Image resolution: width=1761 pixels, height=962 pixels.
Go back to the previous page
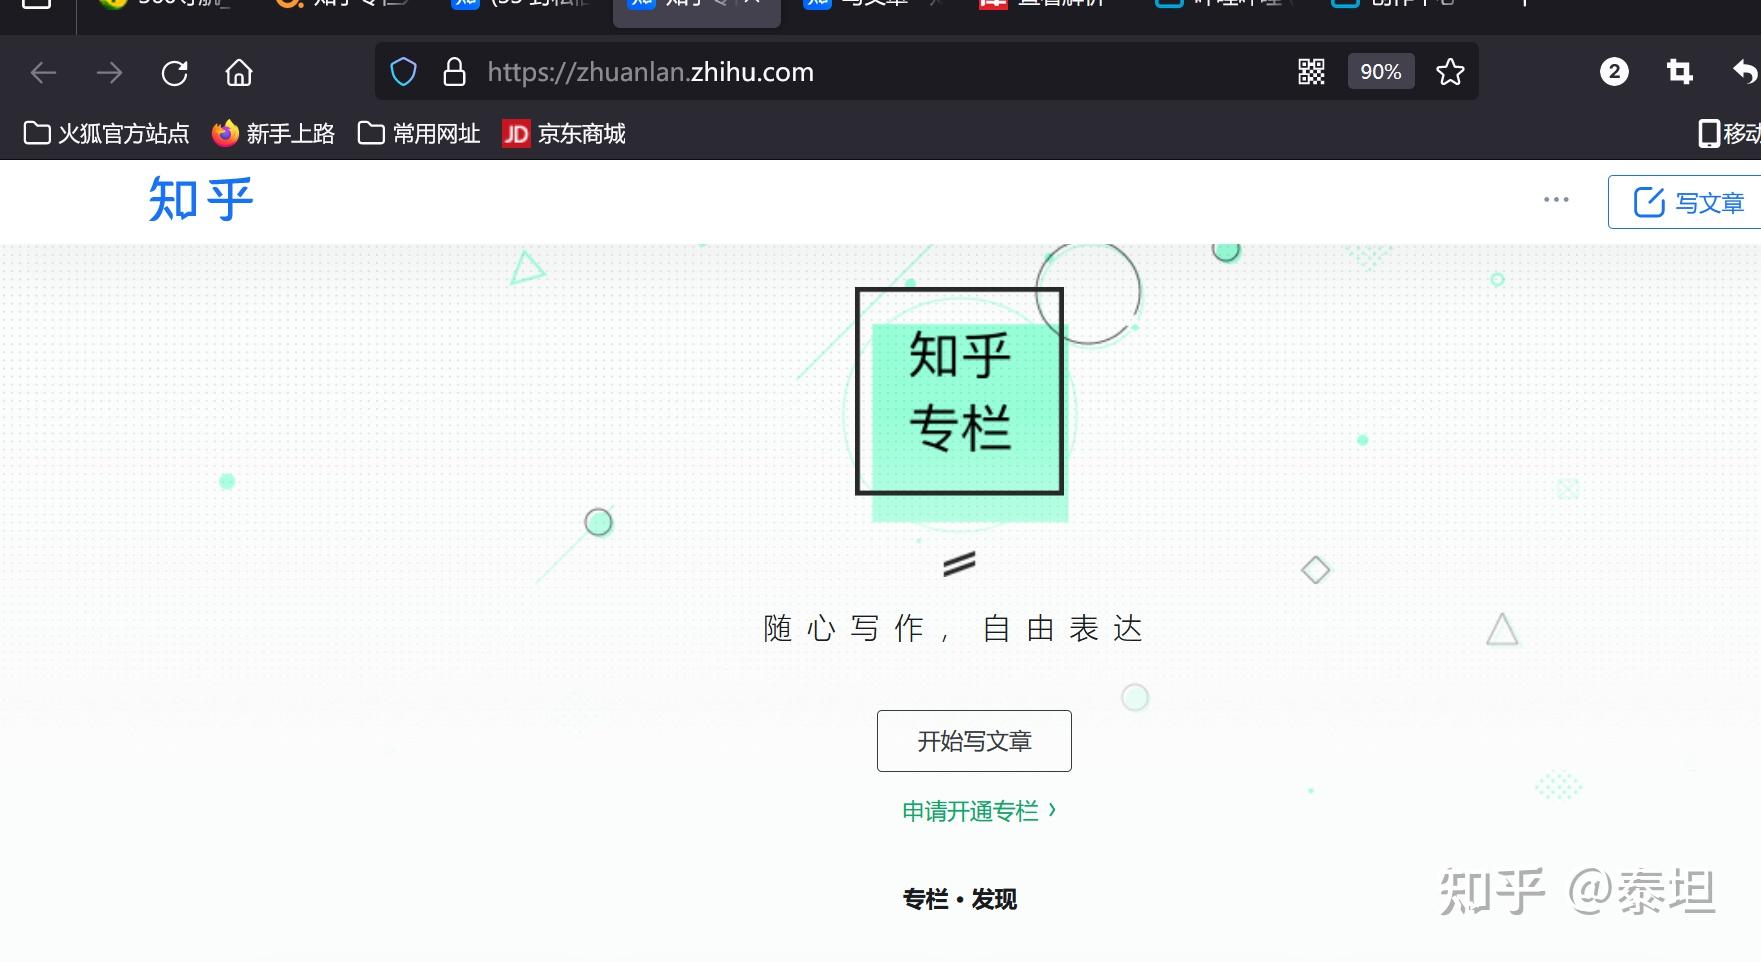click(x=43, y=72)
